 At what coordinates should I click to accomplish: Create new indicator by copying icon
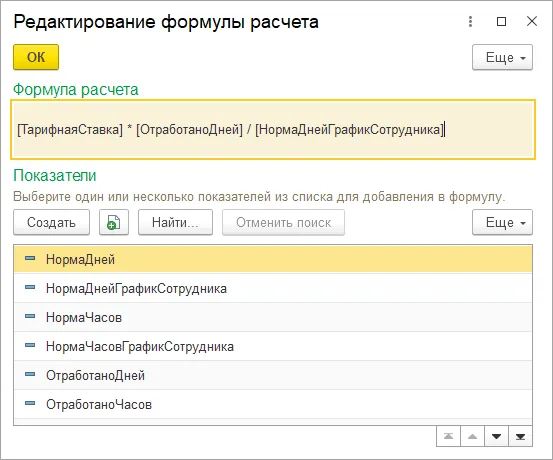pyautogui.click(x=114, y=222)
